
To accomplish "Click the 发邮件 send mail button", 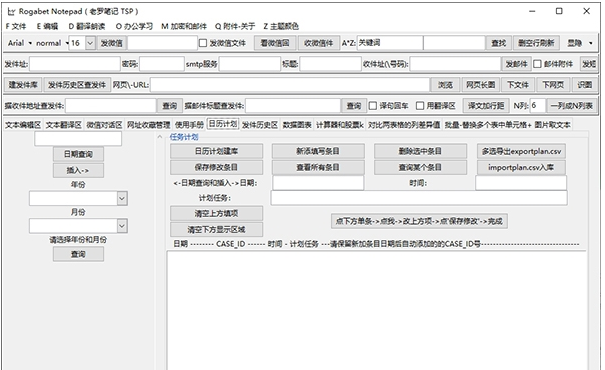I will [516, 64].
